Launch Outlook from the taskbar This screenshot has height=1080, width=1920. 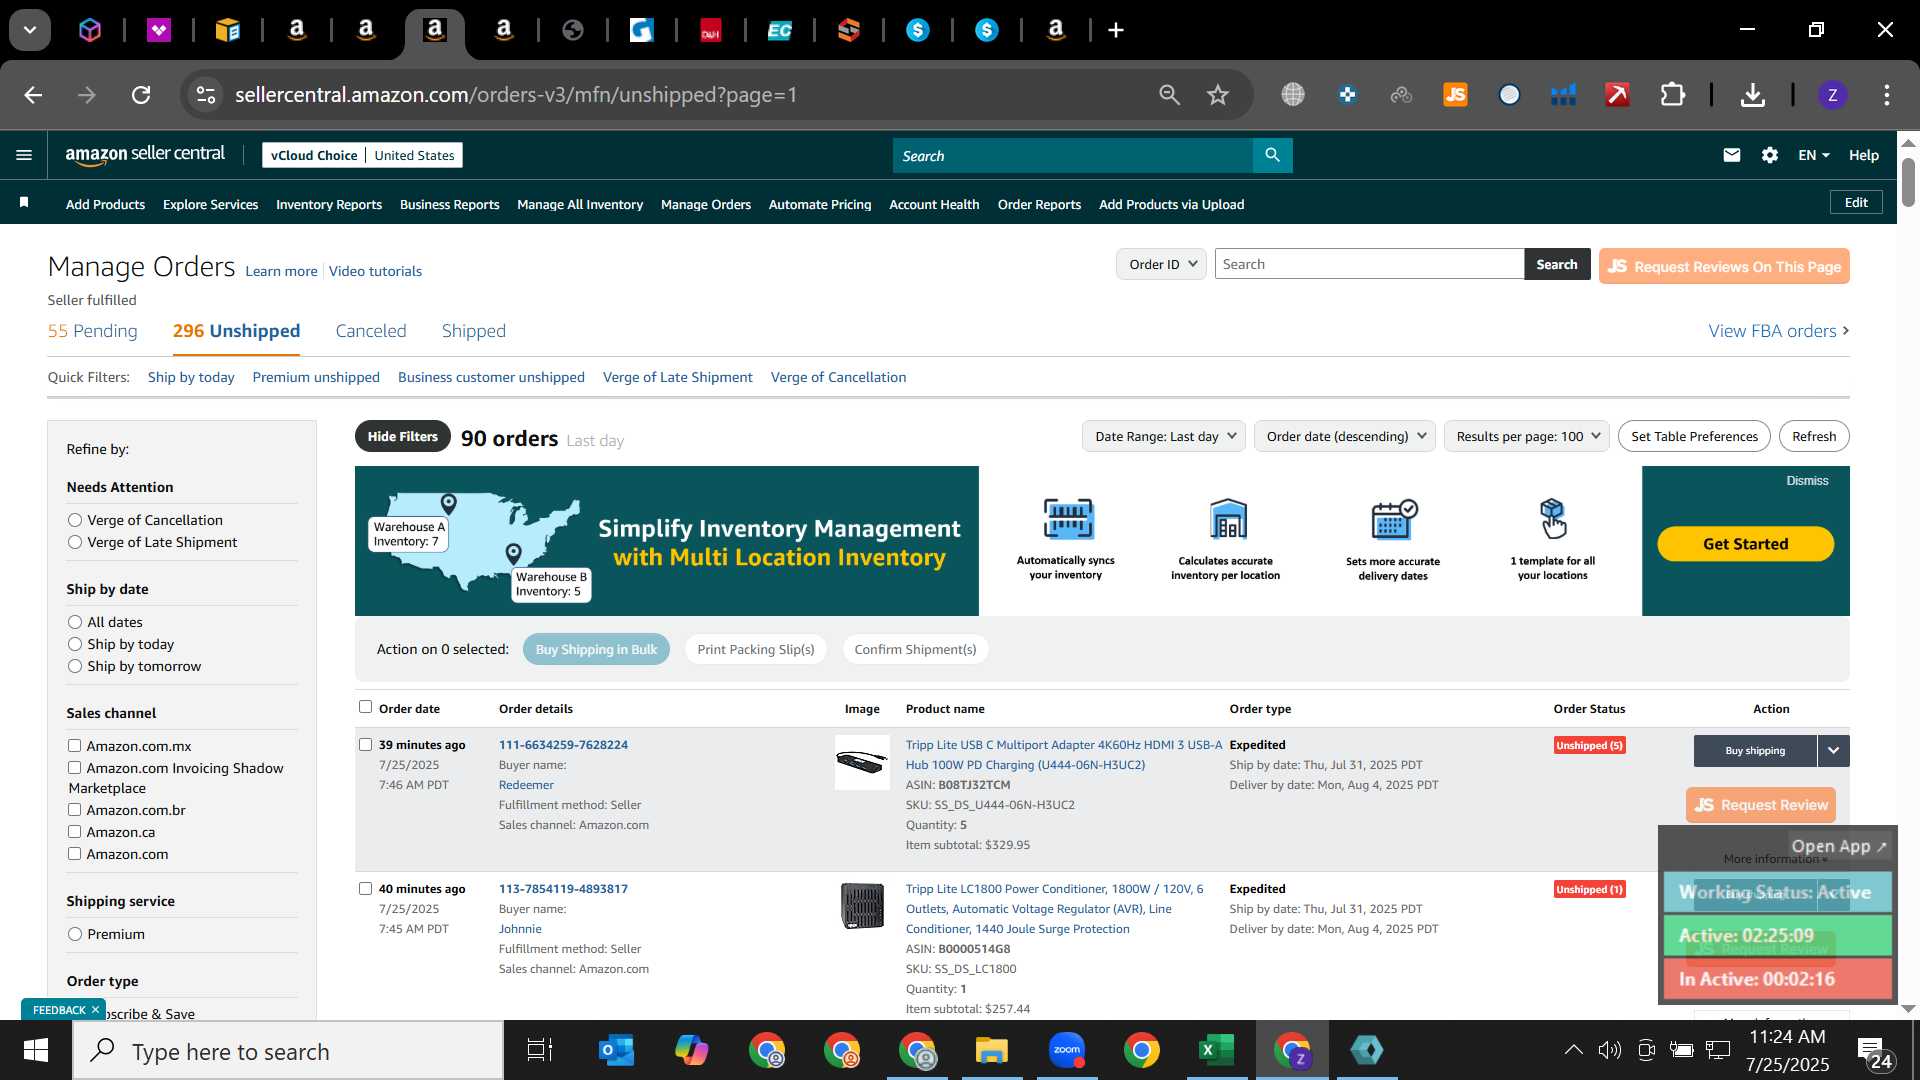tap(616, 1051)
